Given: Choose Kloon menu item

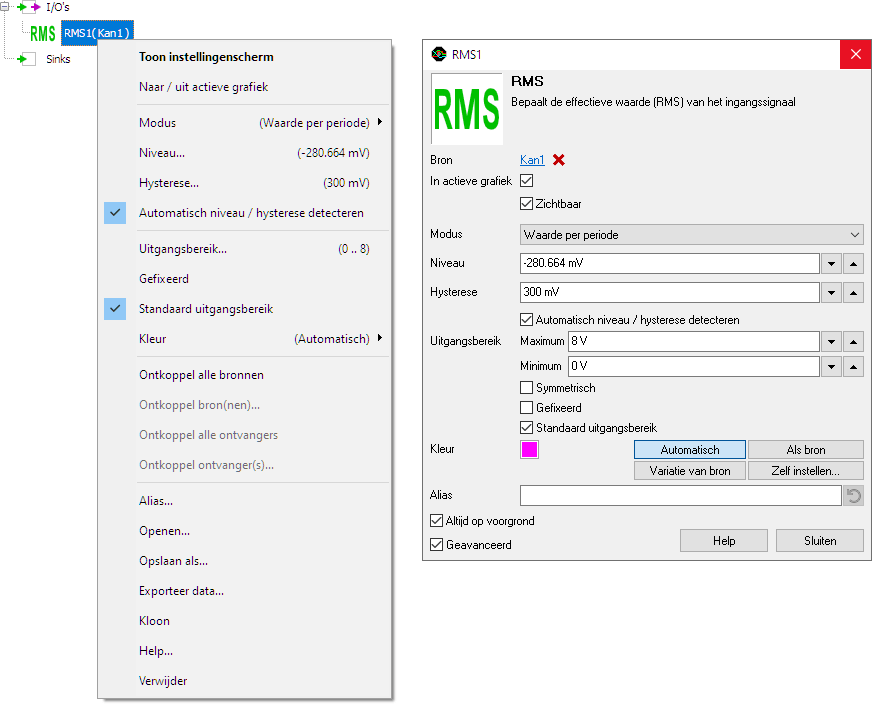Looking at the screenshot, I should [x=245, y=621].
